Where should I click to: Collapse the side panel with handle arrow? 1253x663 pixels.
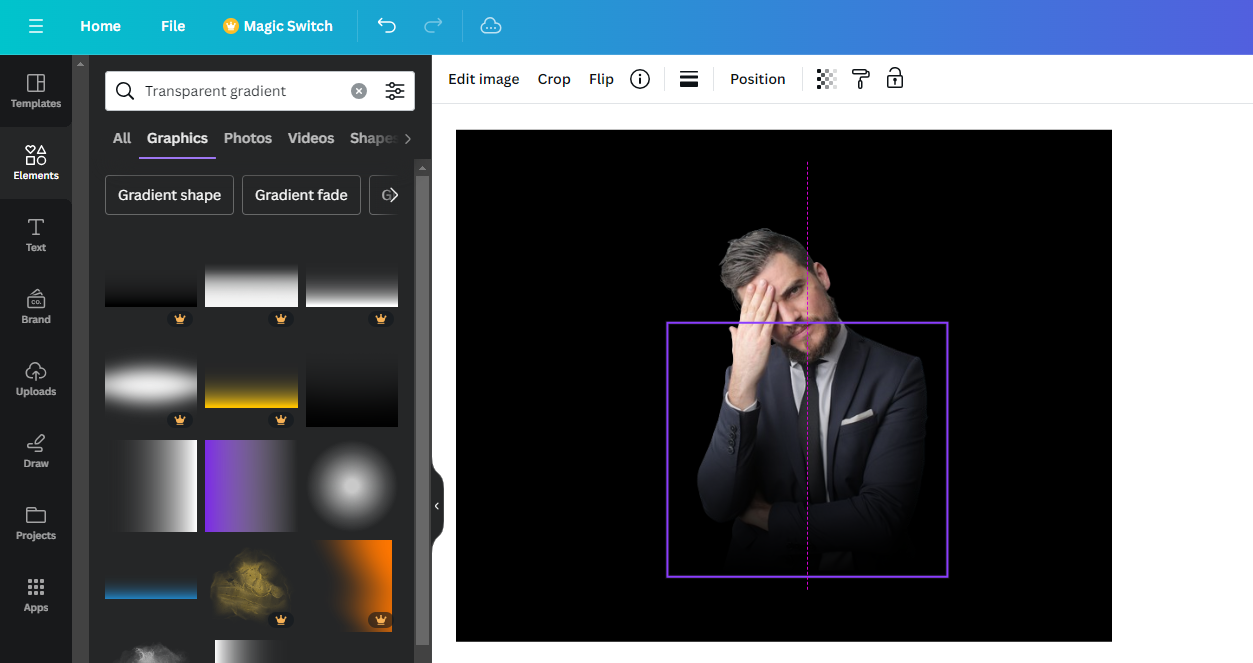pyautogui.click(x=437, y=506)
